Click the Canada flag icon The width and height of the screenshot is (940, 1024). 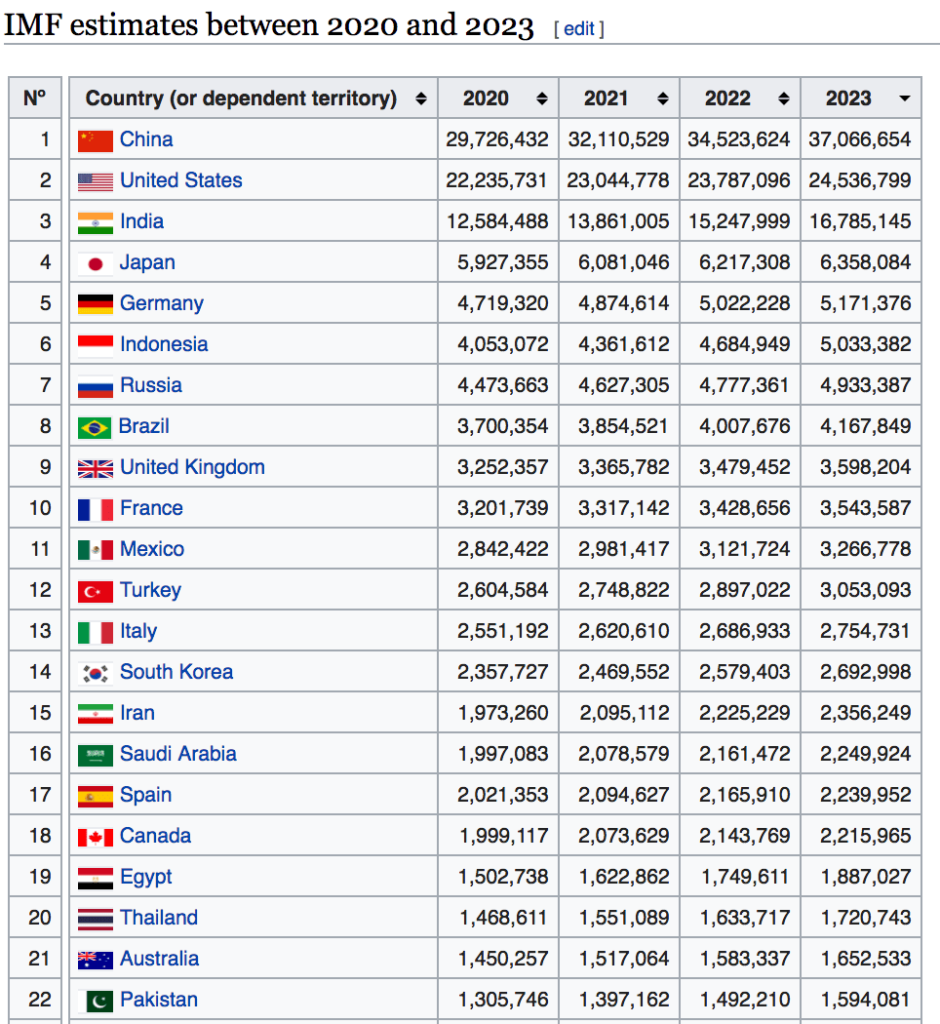coord(95,837)
